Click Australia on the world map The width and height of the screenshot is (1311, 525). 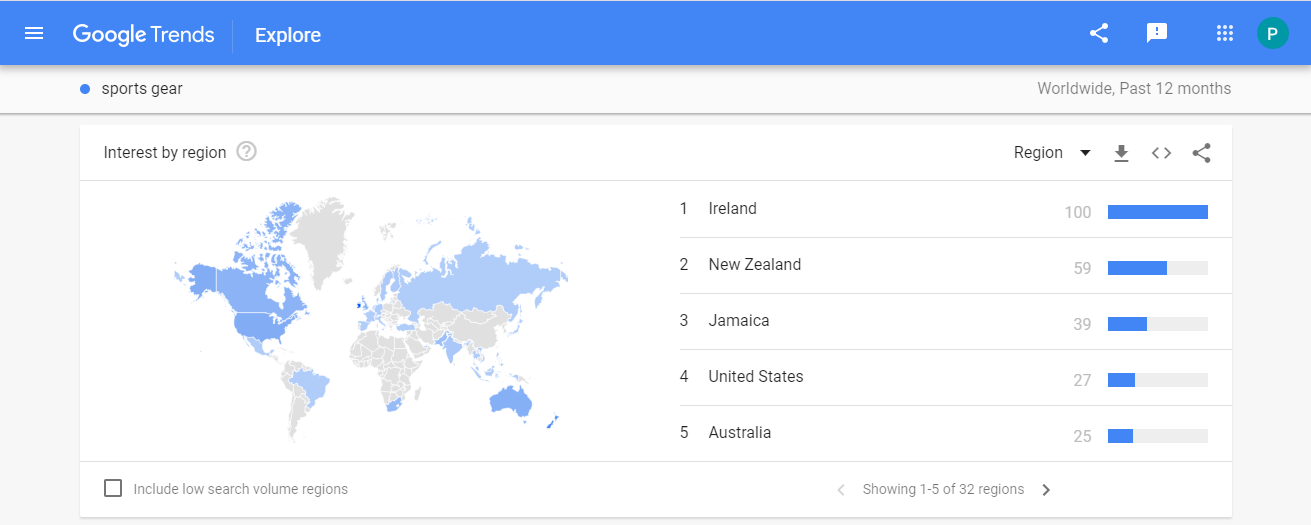[x=511, y=401]
